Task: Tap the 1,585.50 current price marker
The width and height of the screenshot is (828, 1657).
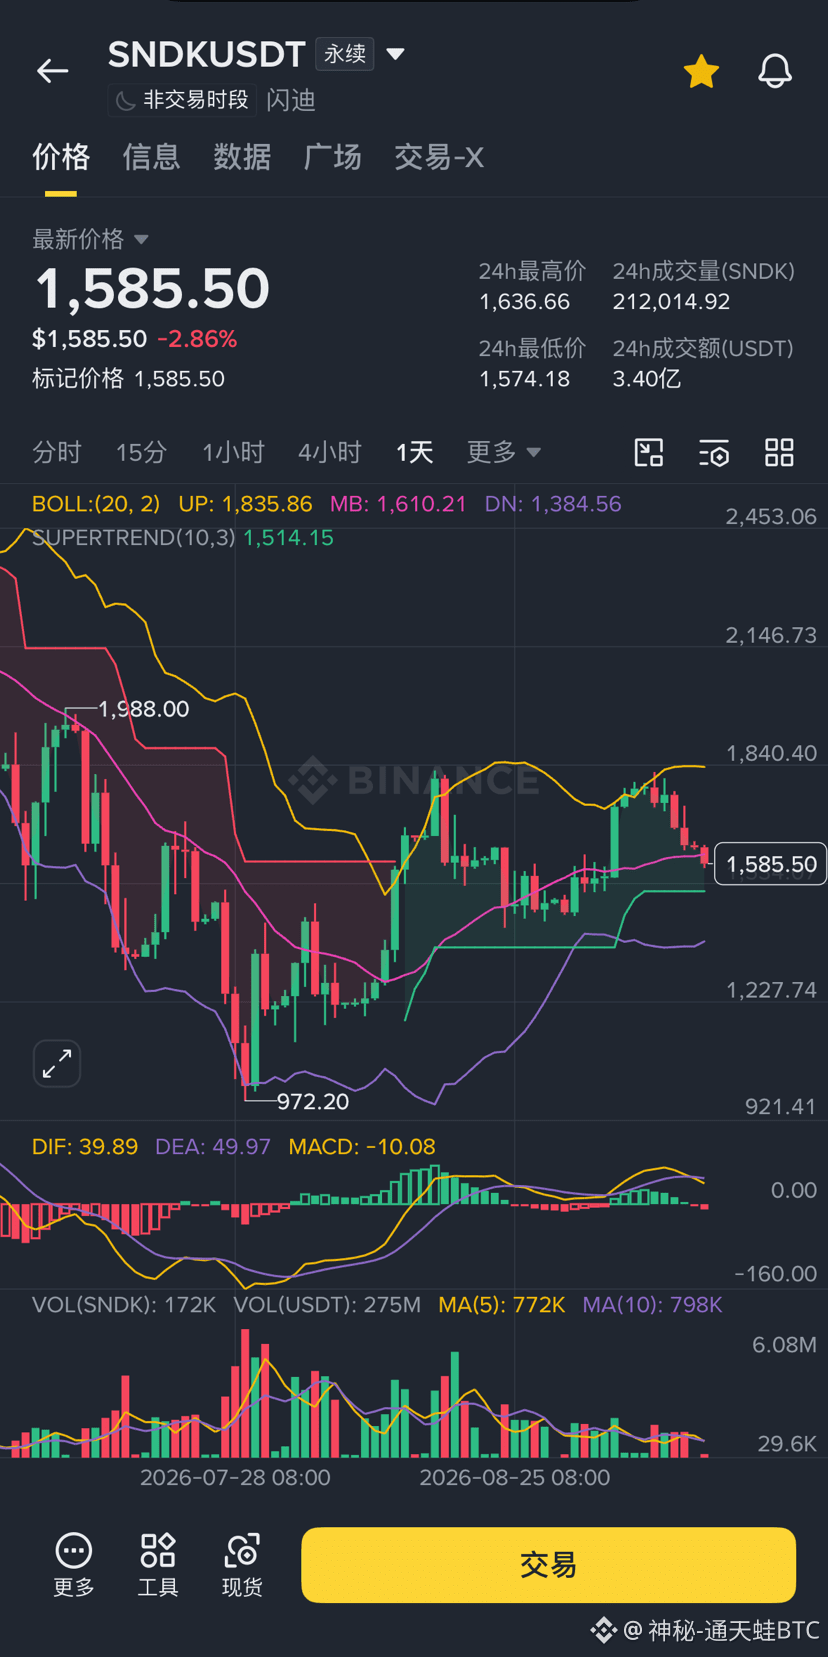Action: [x=770, y=864]
